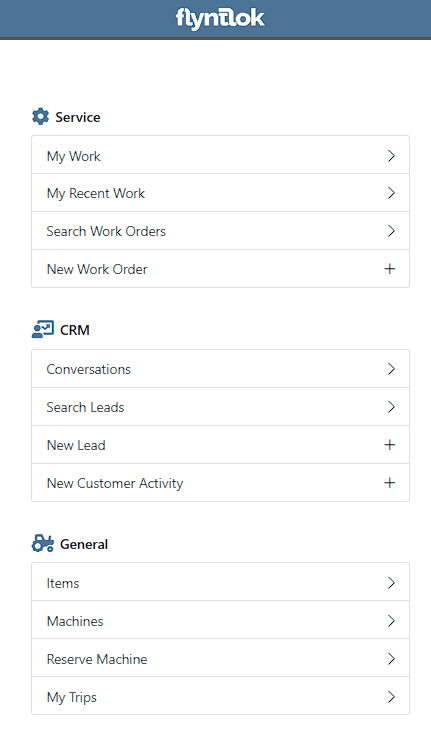Click the plus icon for New Customer Activity
The image size is (431, 740).
[389, 483]
